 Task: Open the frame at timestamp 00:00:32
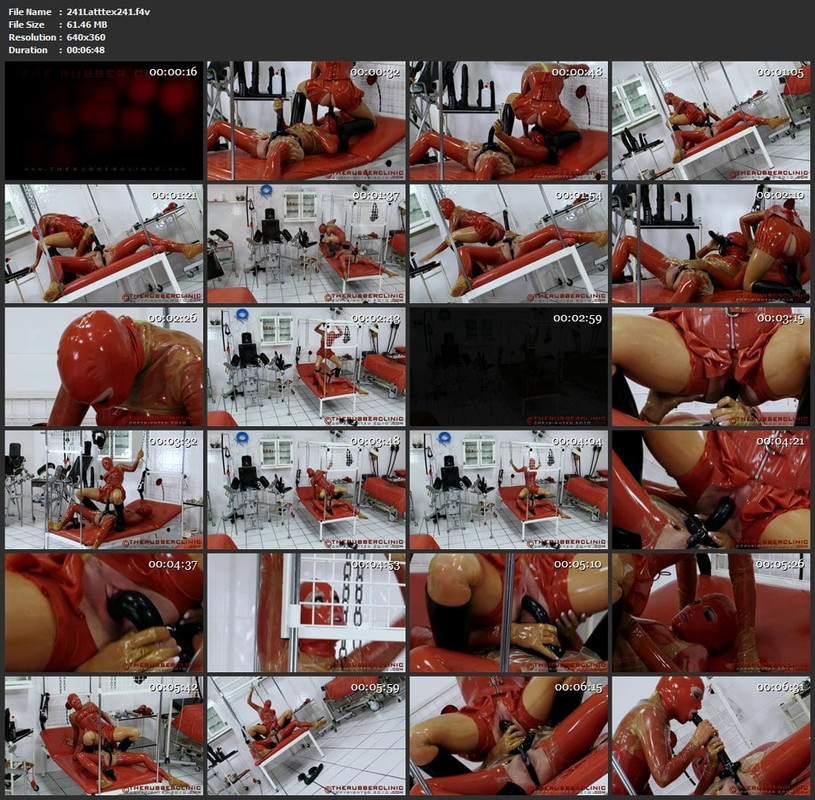[x=306, y=121]
